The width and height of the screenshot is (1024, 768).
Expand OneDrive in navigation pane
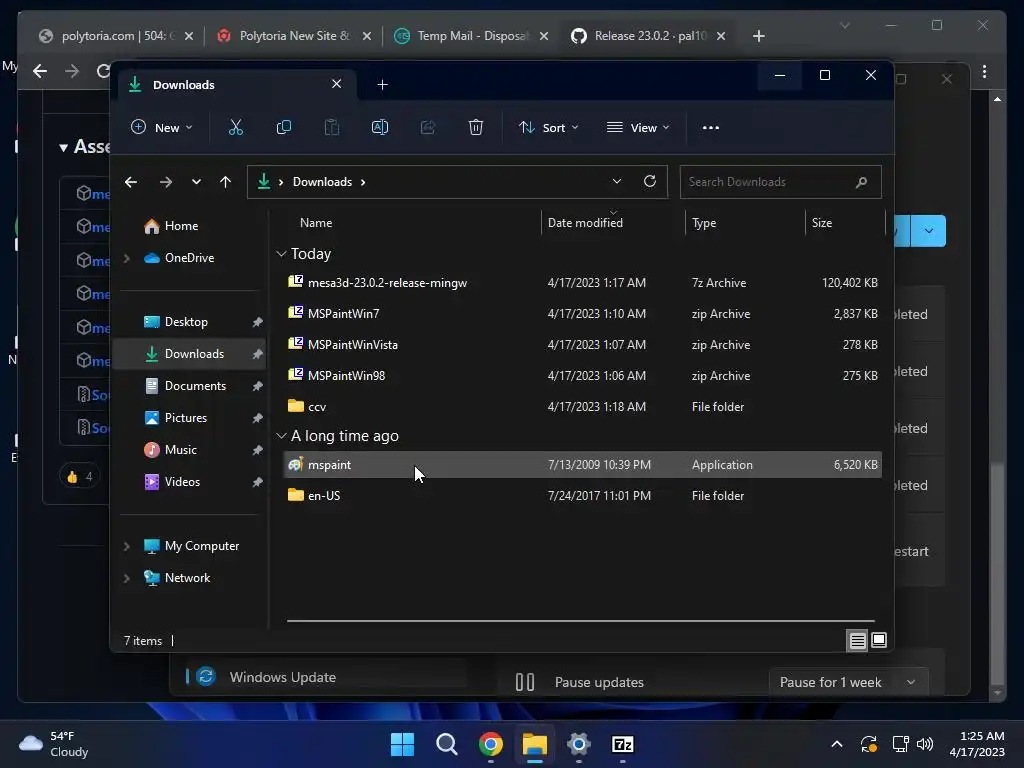[127, 258]
